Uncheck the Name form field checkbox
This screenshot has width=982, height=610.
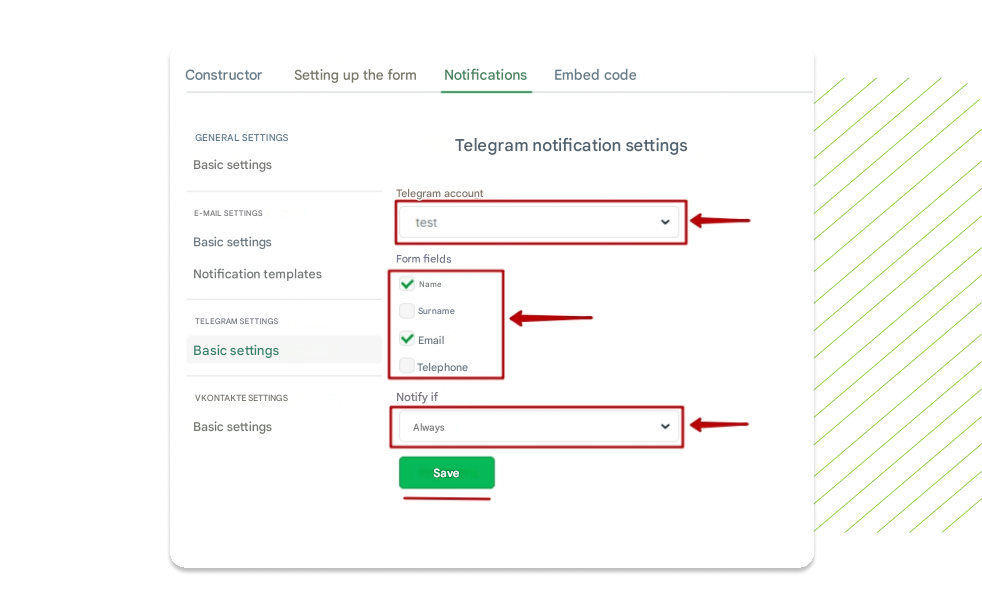coord(407,284)
